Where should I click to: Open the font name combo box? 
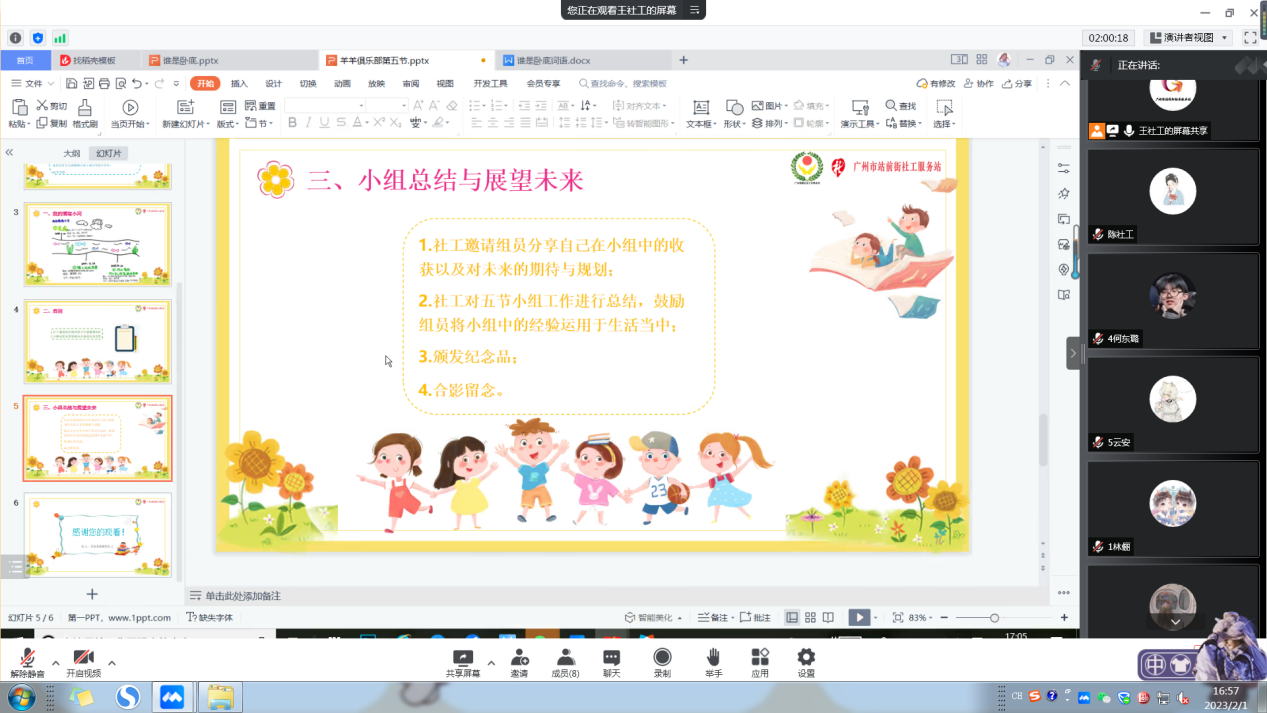pos(324,106)
